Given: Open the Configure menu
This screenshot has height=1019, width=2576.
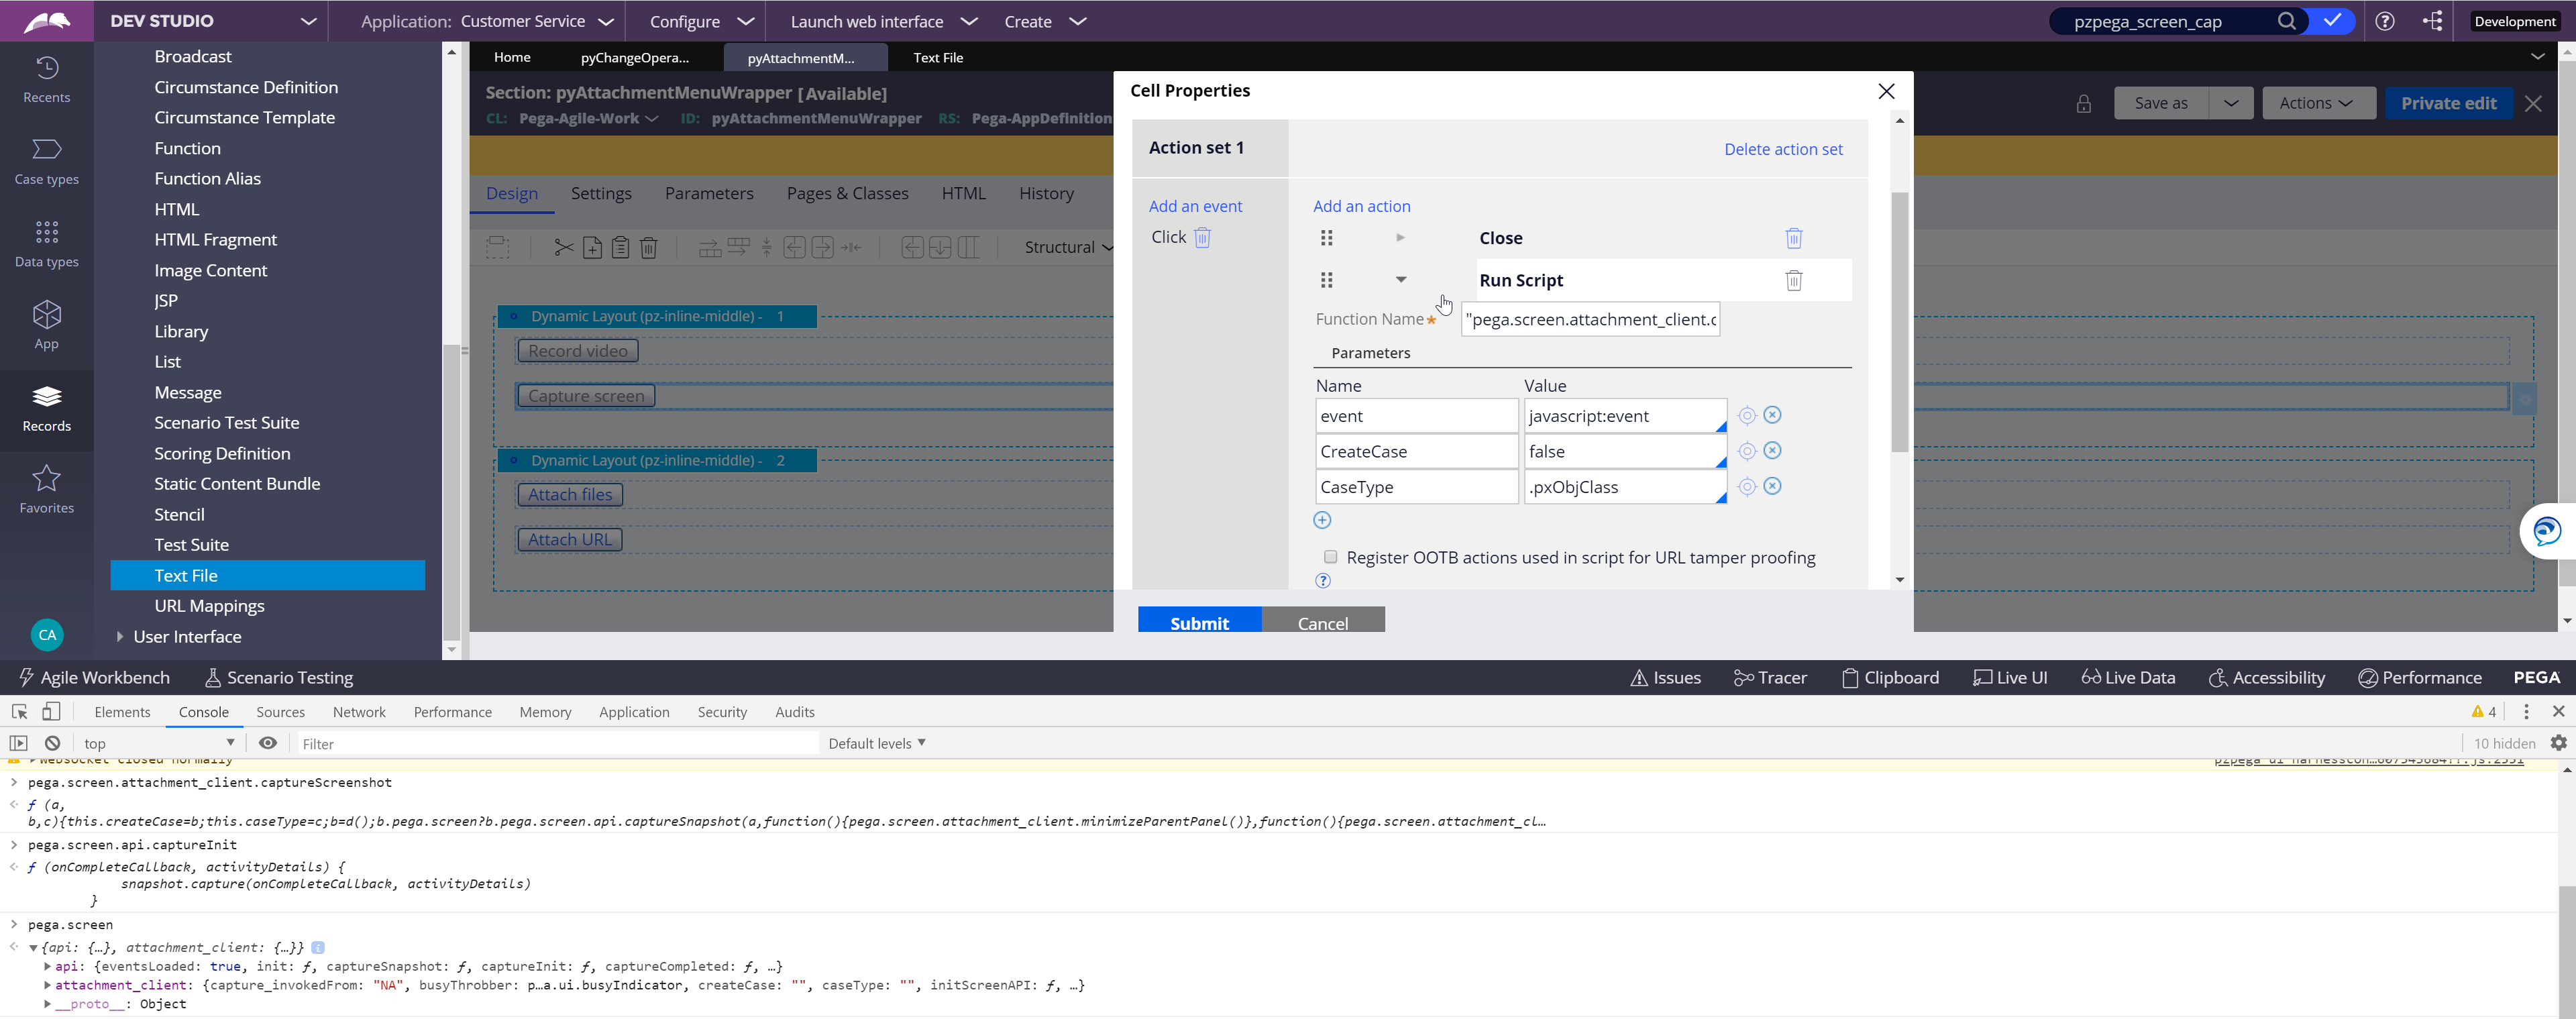Looking at the screenshot, I should point(701,21).
